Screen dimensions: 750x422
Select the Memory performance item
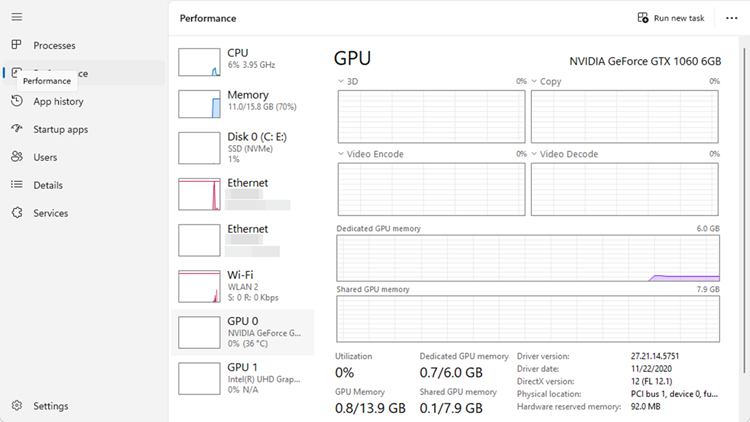pyautogui.click(x=243, y=104)
